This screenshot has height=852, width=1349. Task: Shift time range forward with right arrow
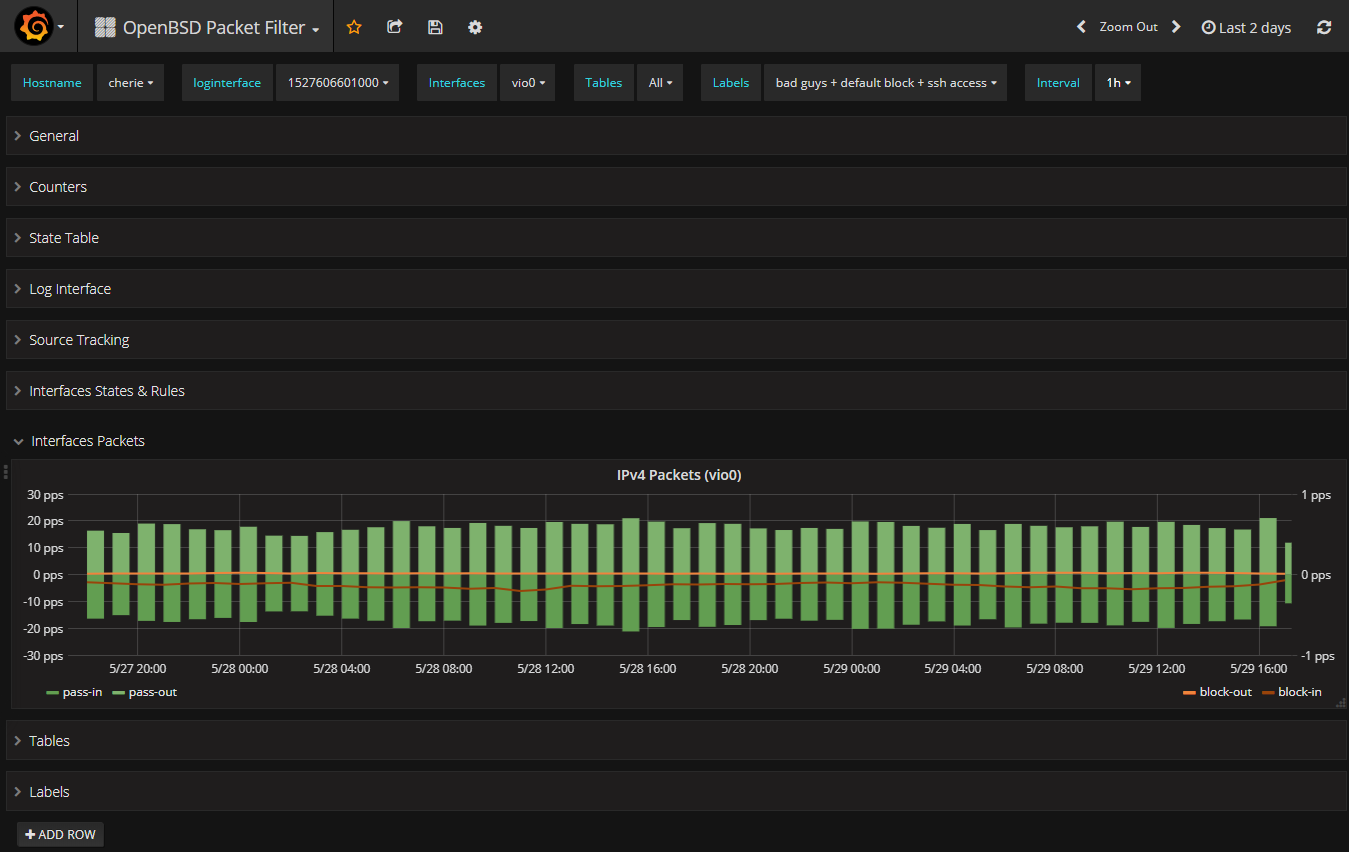[1176, 27]
